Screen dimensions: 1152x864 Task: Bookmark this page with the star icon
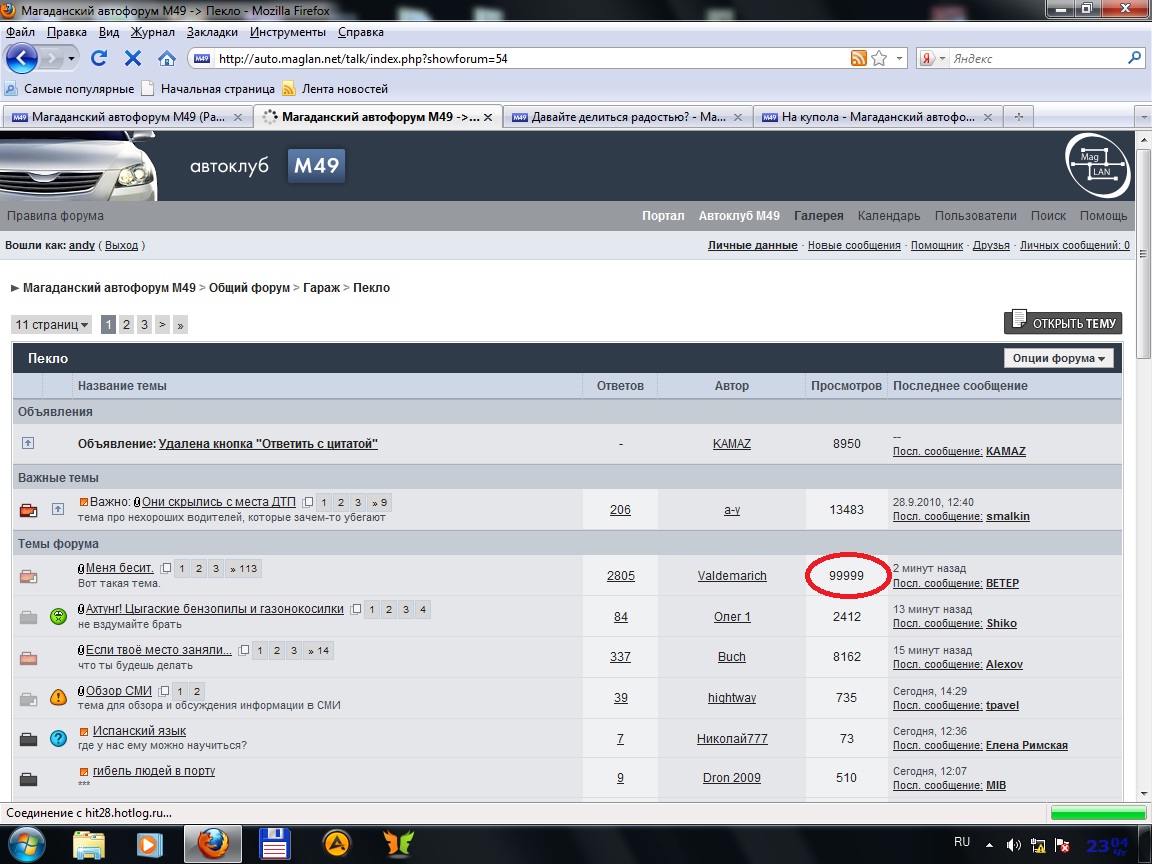879,58
